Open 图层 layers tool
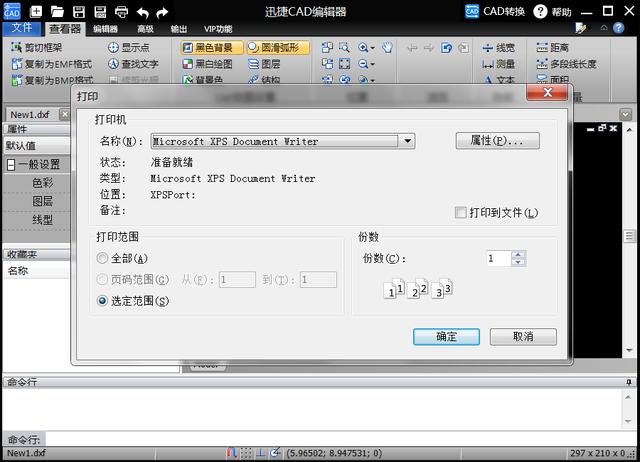The height and width of the screenshot is (462, 640). (x=264, y=64)
